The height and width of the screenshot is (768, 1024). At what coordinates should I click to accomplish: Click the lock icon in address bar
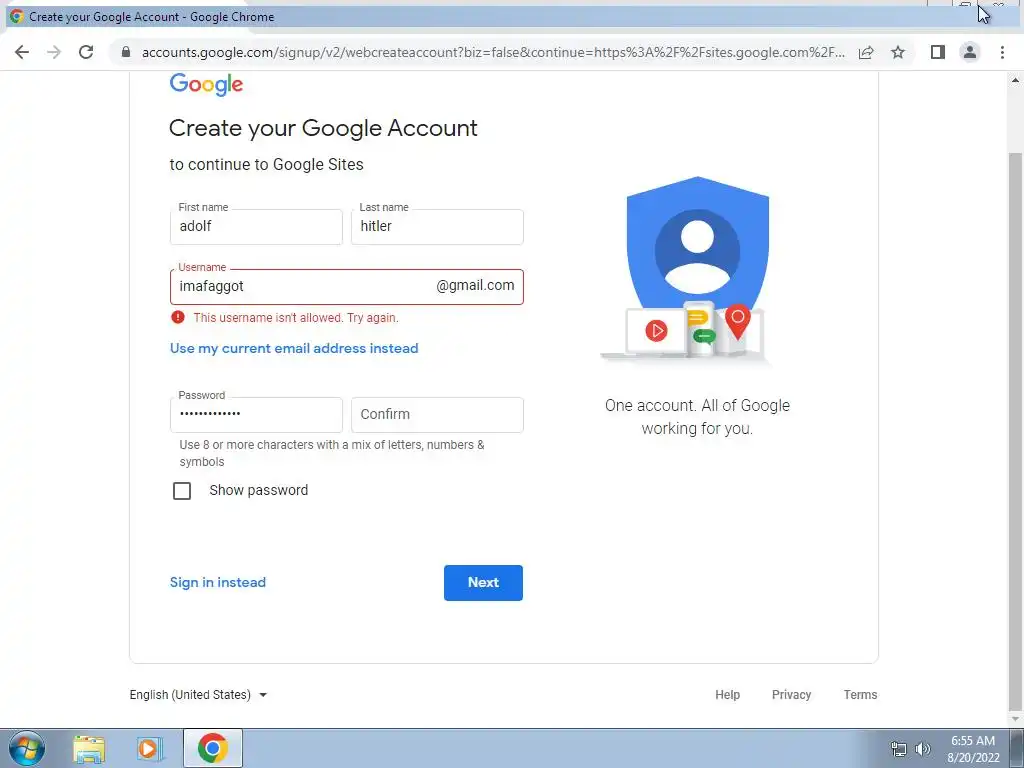tap(126, 52)
